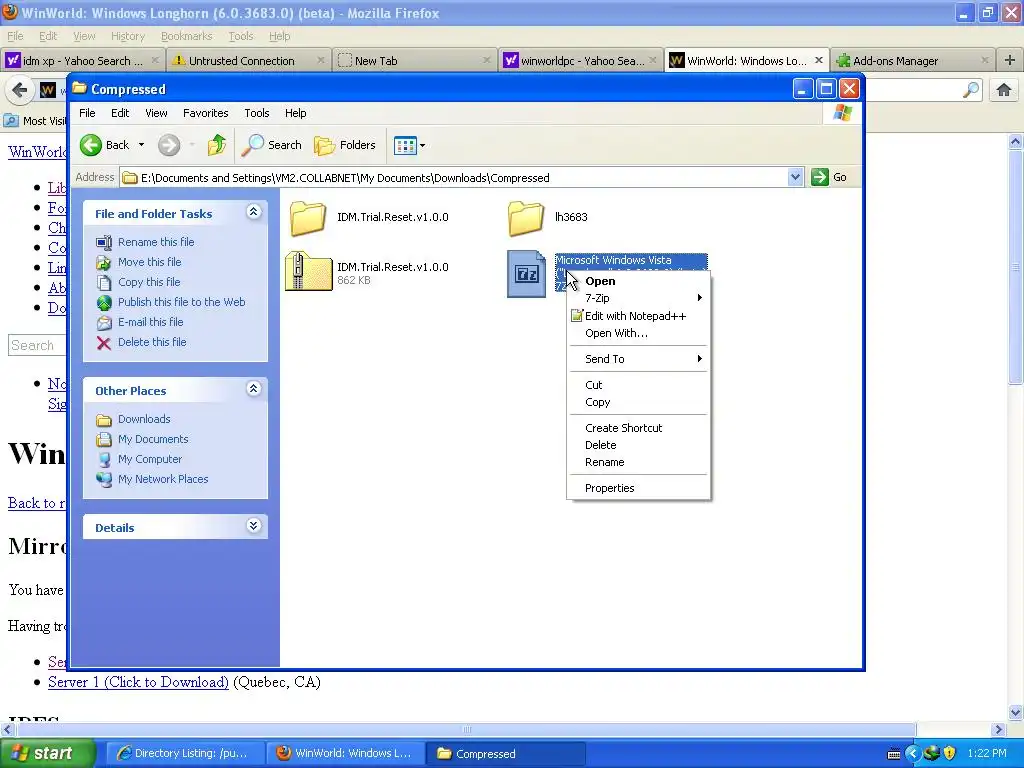Open Explorer's View menu
Screen dimensions: 1024x768
click(156, 113)
